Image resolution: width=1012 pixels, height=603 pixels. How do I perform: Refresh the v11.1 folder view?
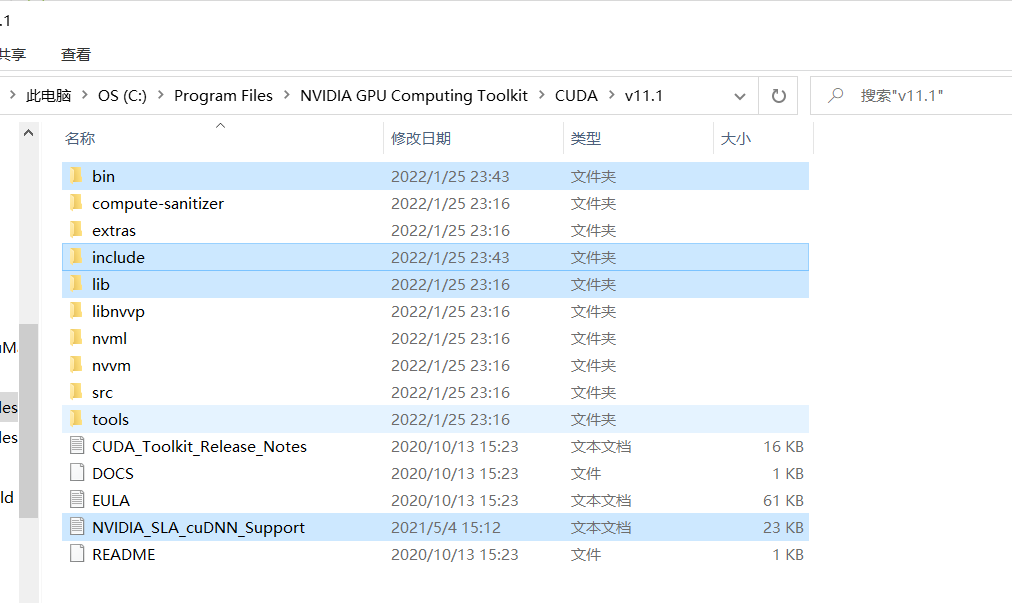coord(779,96)
